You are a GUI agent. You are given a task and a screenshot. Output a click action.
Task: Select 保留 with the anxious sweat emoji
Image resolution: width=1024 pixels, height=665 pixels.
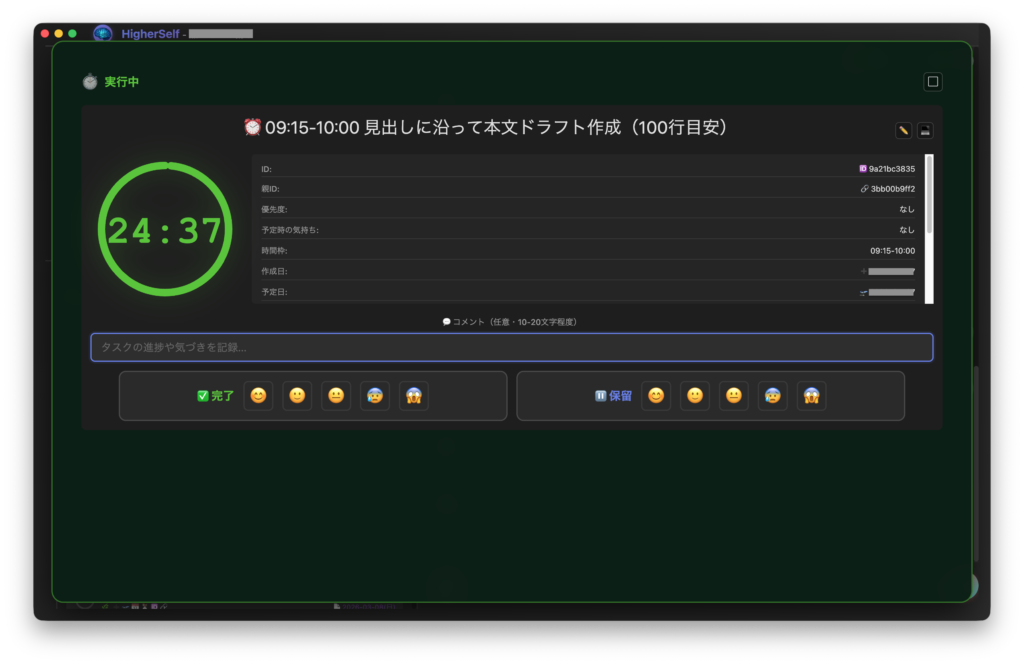click(x=773, y=396)
